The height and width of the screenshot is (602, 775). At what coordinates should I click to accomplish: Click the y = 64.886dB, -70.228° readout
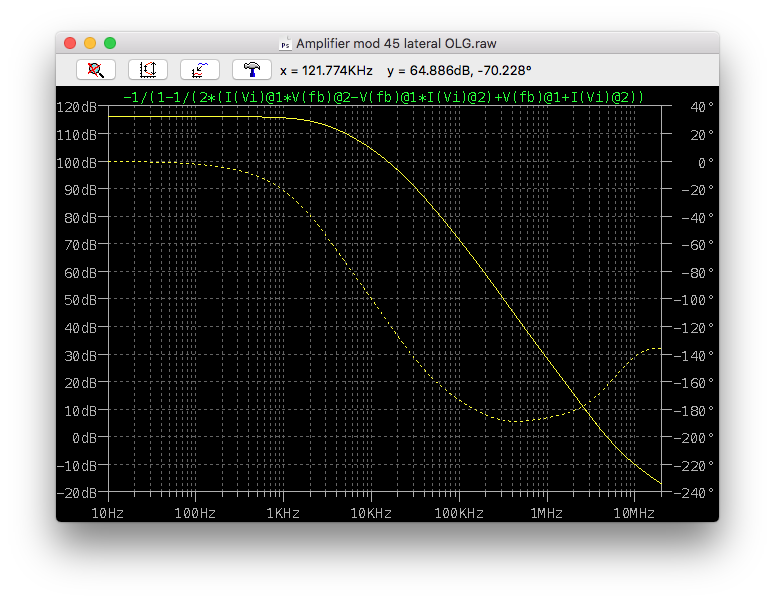pyautogui.click(x=459, y=71)
